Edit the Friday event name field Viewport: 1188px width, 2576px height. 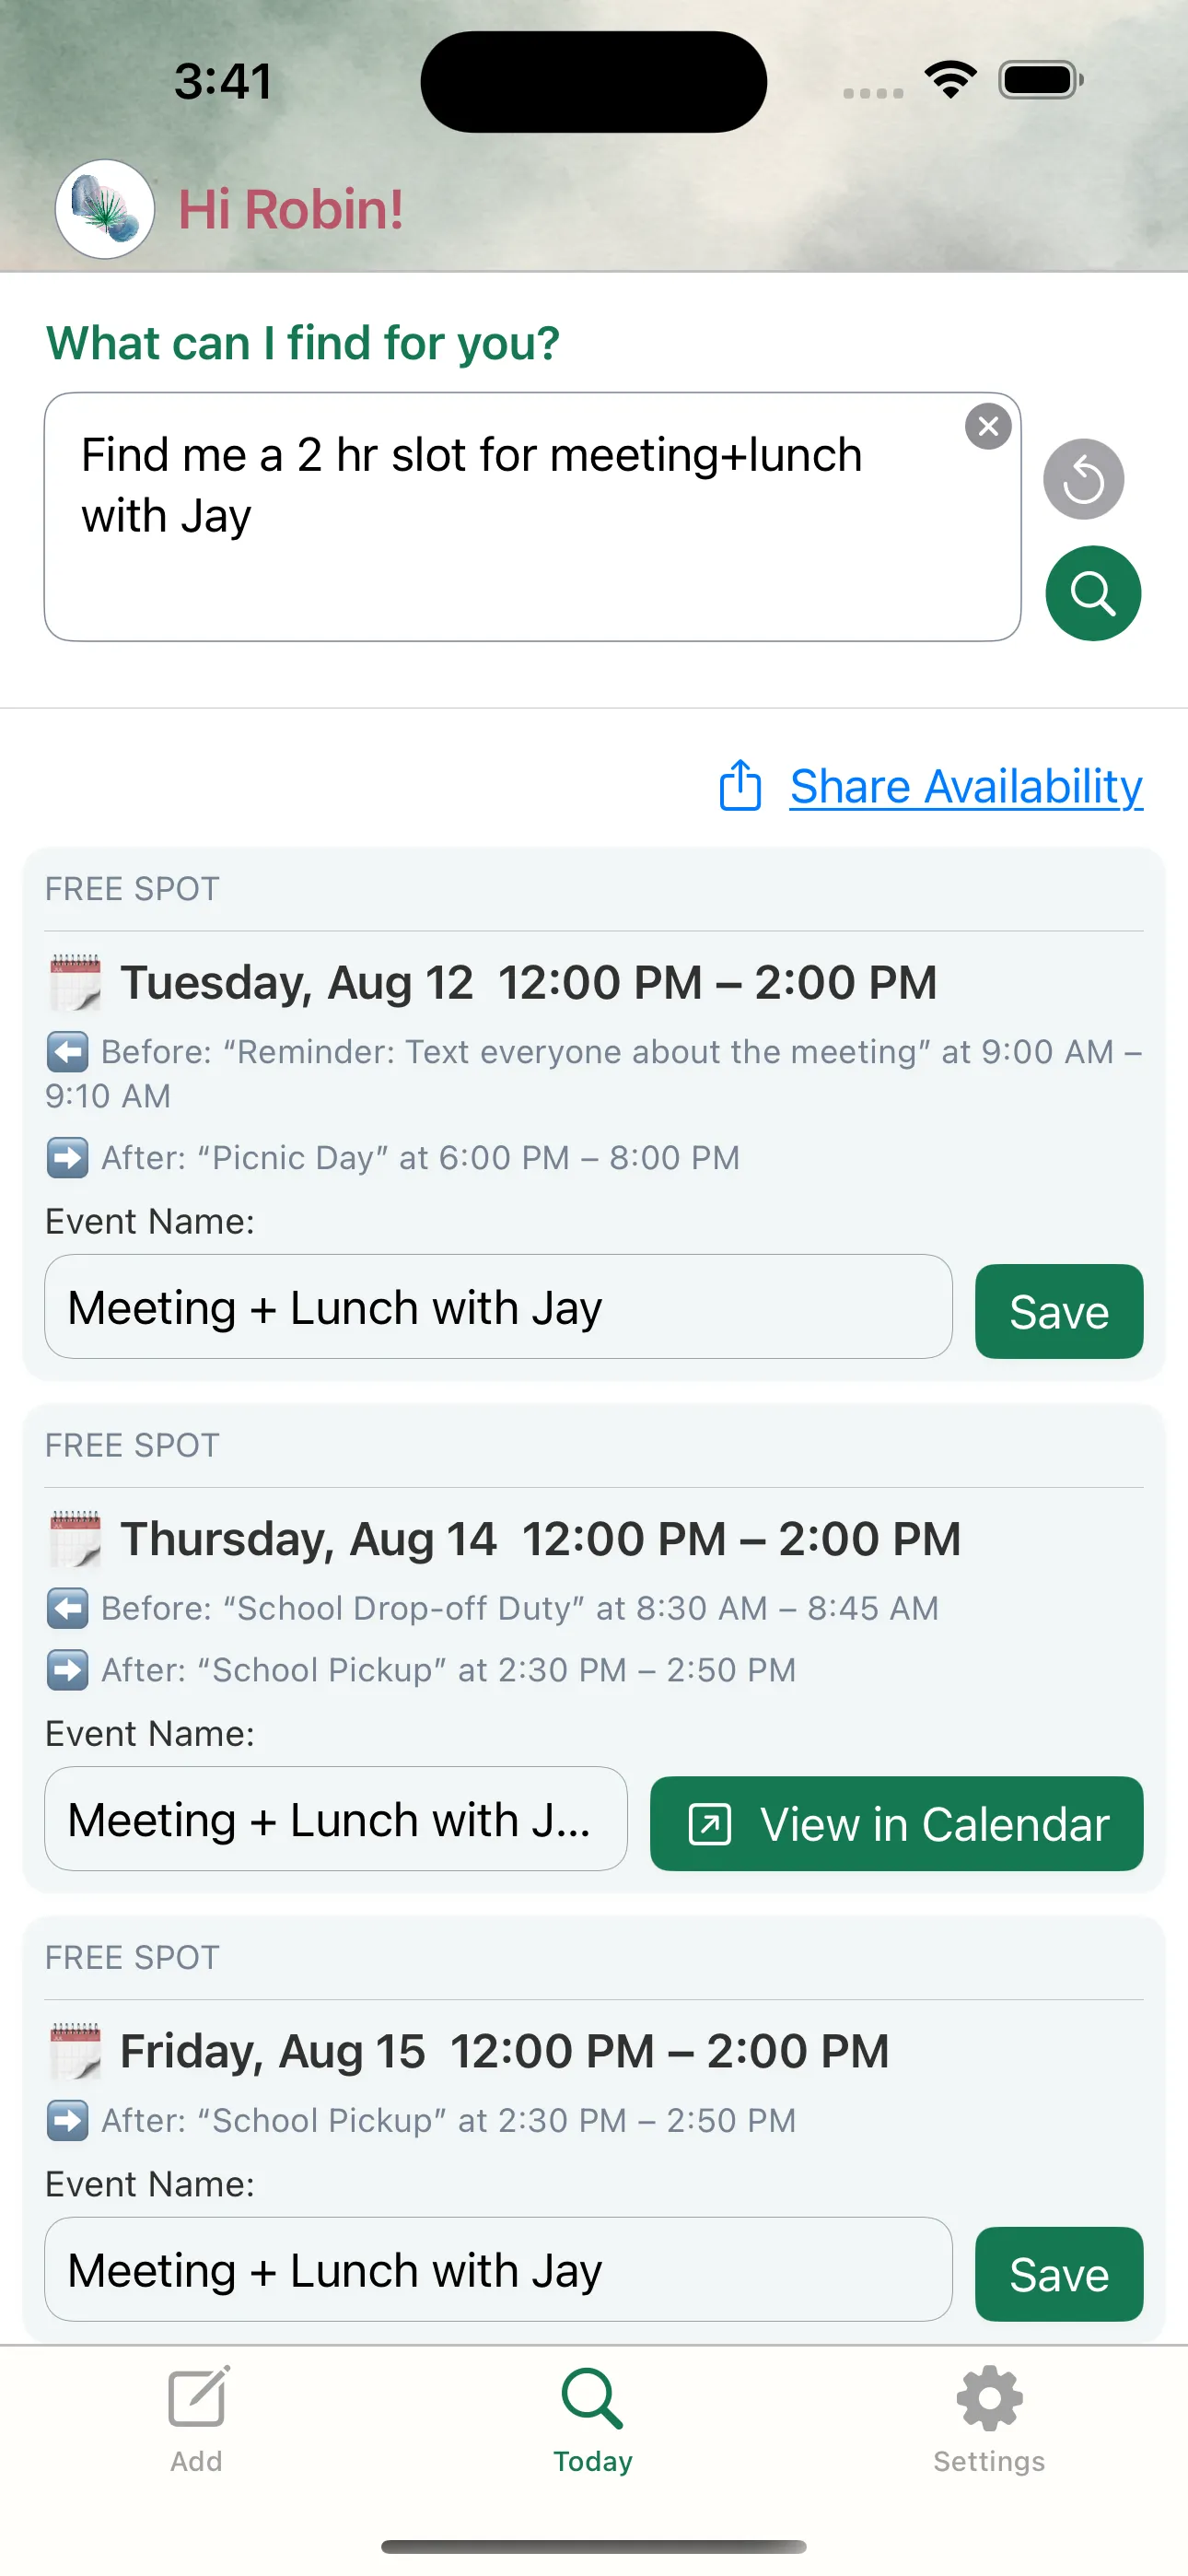[497, 2271]
